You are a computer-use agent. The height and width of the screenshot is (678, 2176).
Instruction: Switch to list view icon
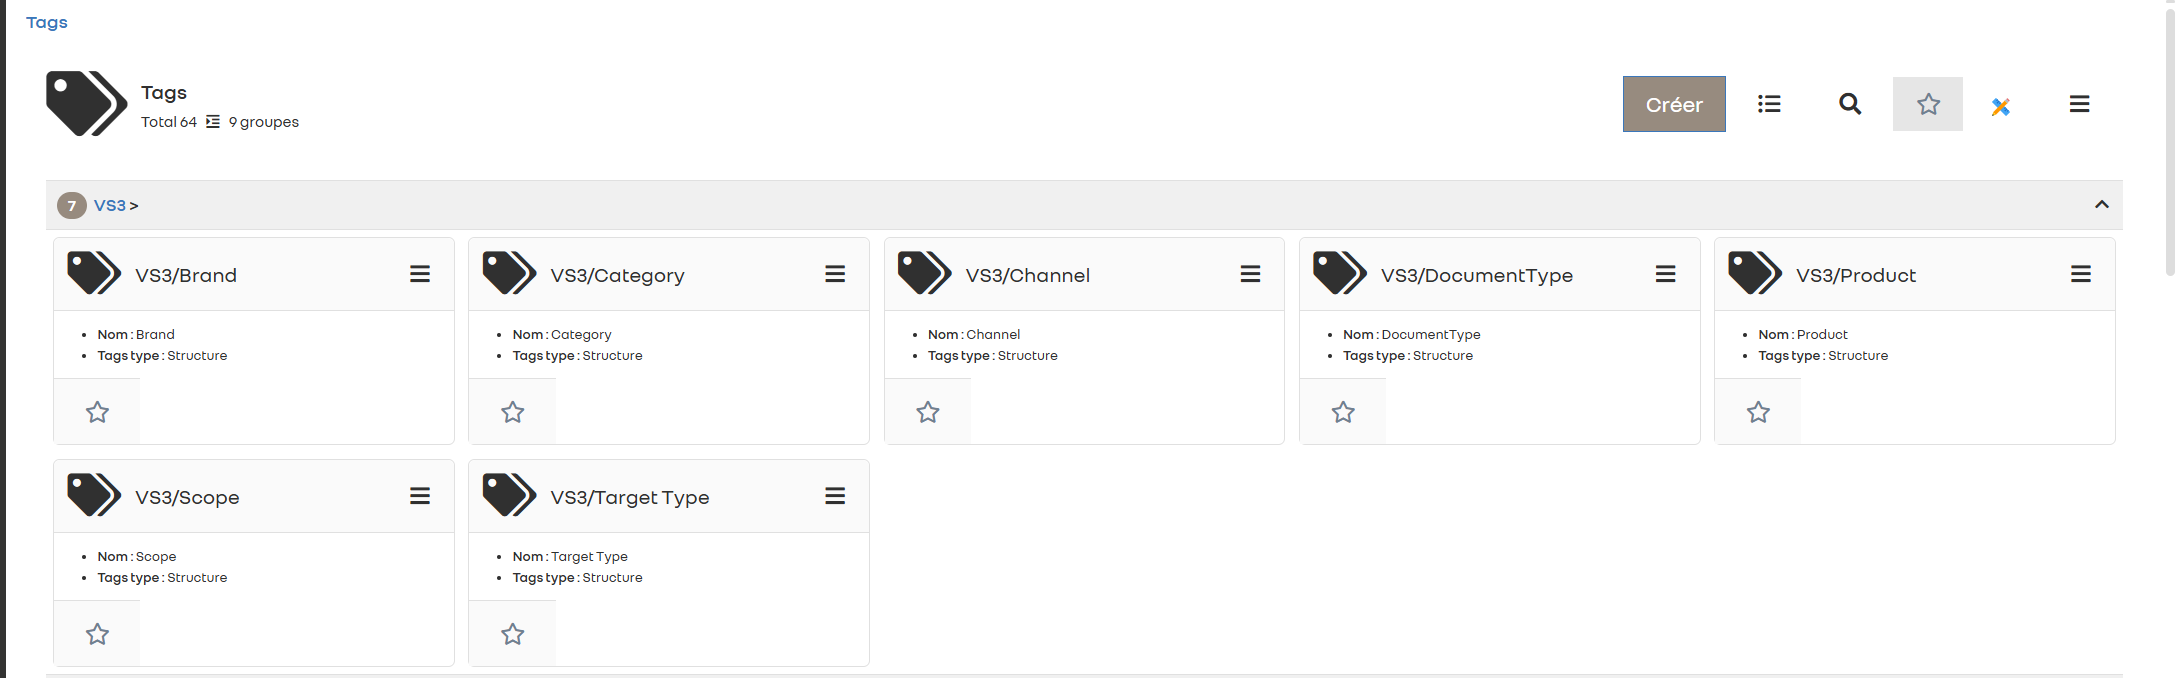click(1769, 104)
